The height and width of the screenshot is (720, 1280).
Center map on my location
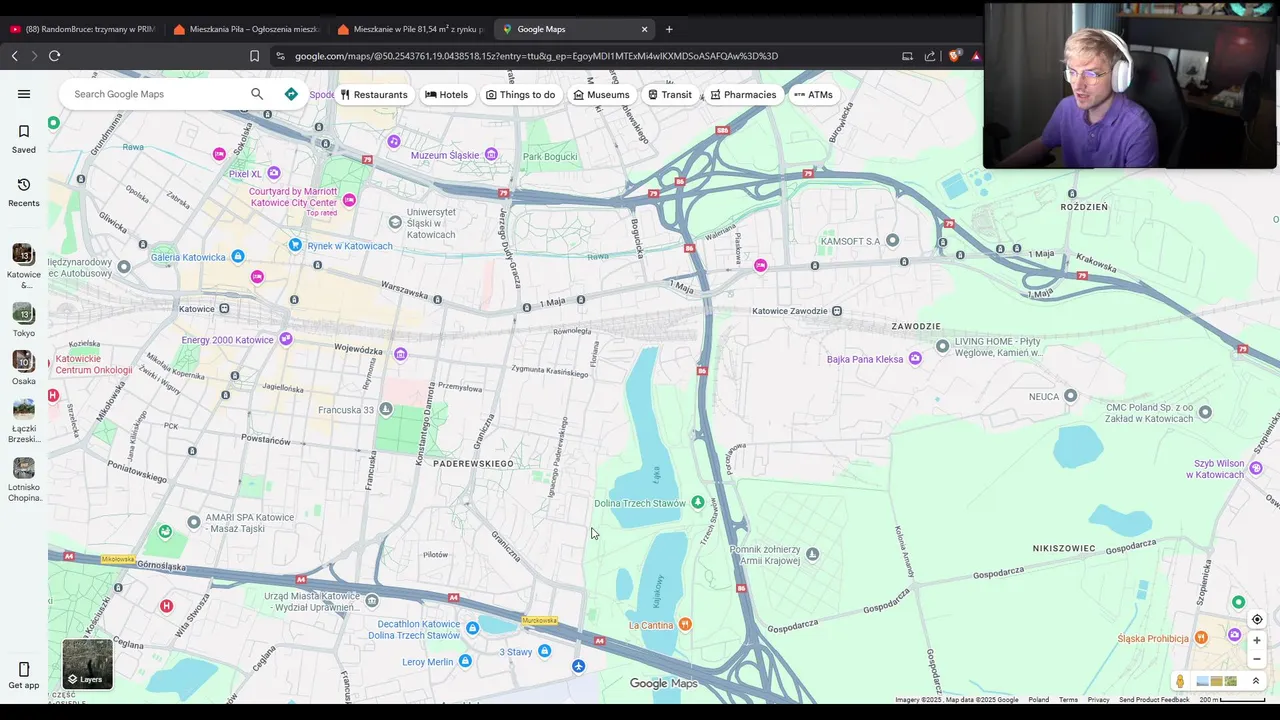pos(1257,619)
